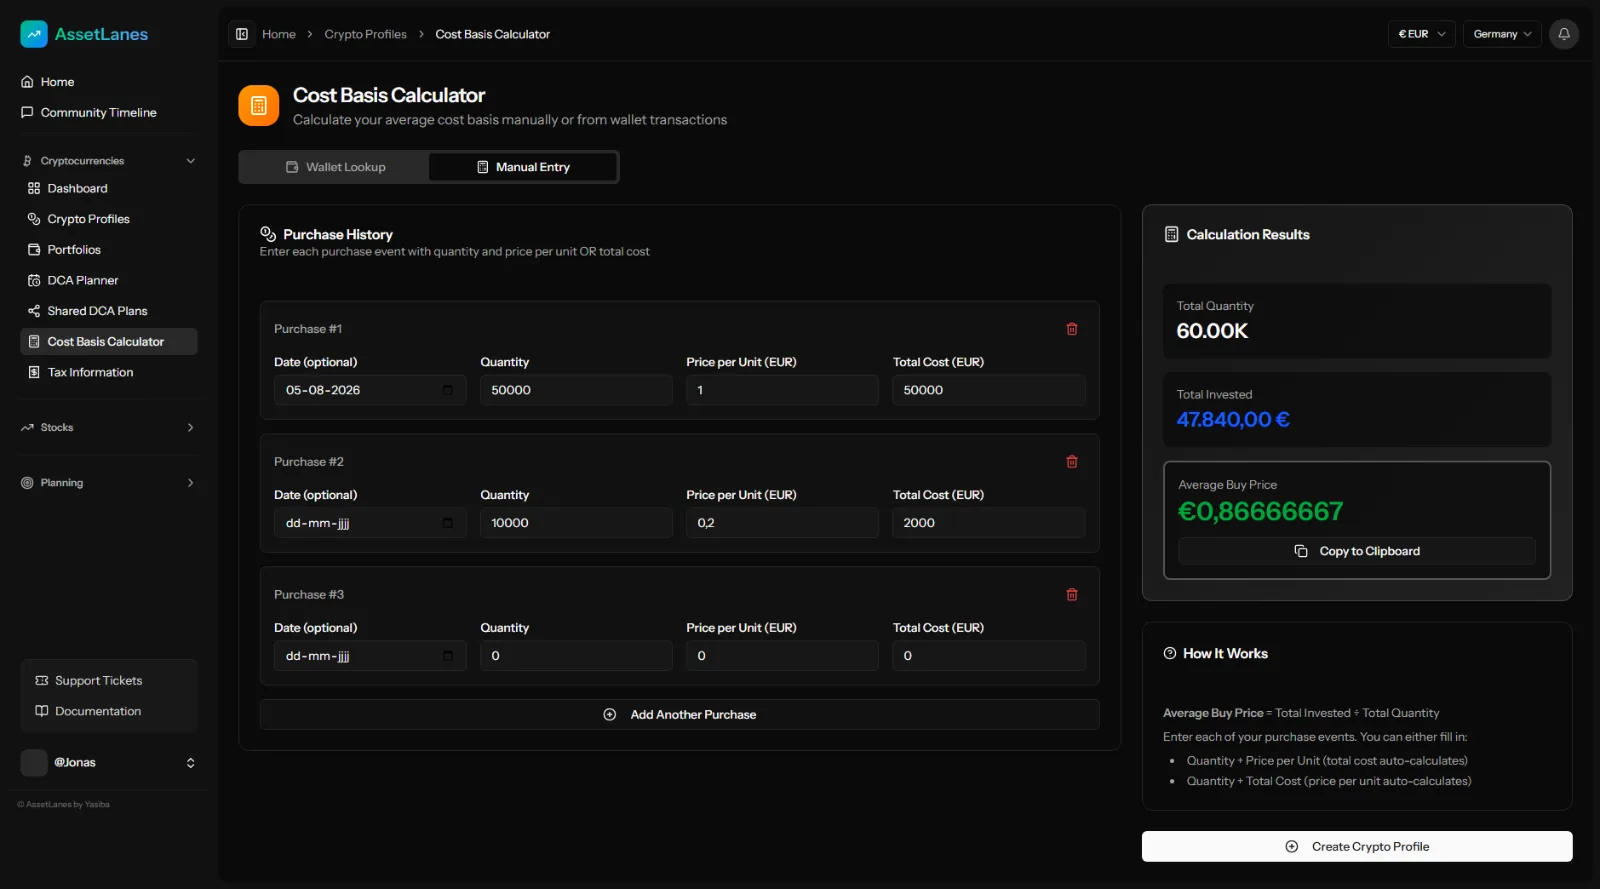Click Purchase #1 Total Cost field
Viewport: 1600px width, 889px height.
click(x=989, y=390)
